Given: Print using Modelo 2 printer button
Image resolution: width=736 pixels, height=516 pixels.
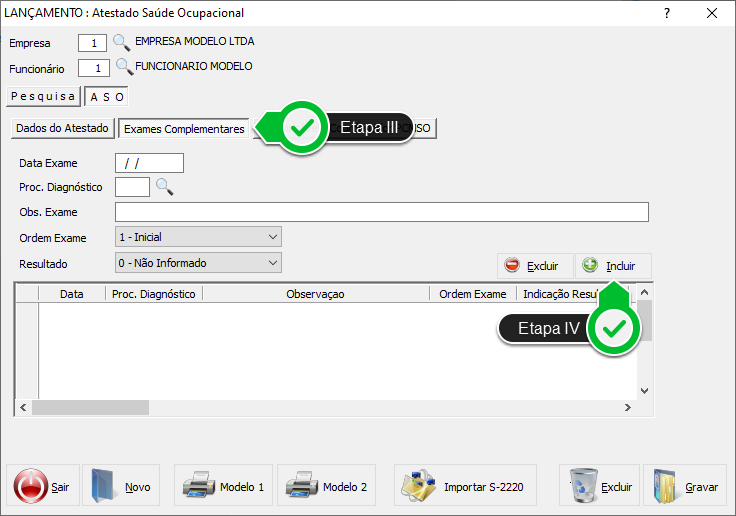Looking at the screenshot, I should pos(326,487).
